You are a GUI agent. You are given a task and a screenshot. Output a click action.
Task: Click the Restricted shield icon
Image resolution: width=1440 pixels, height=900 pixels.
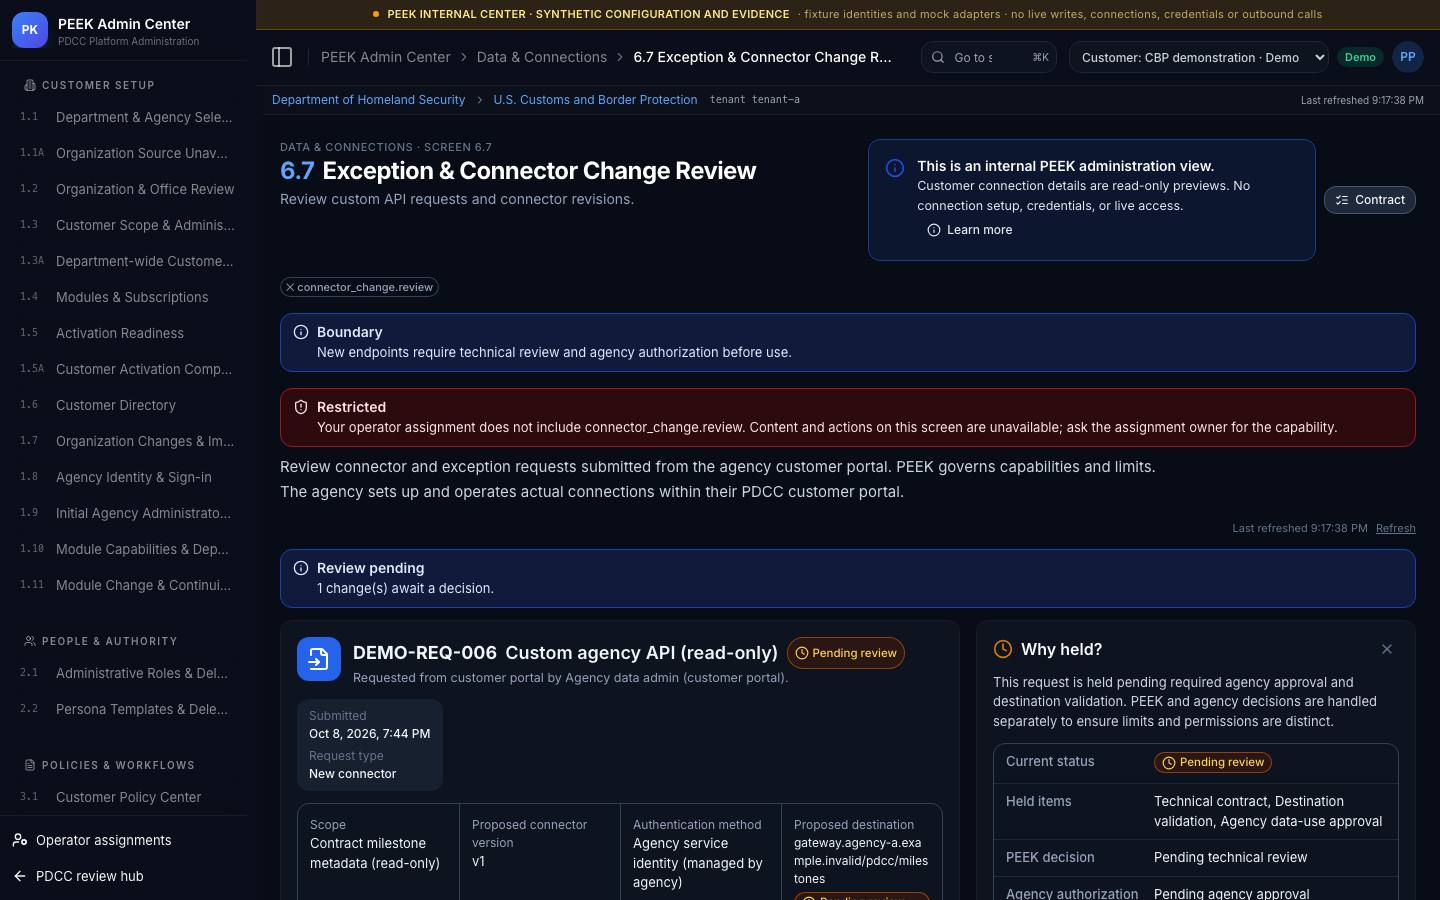coord(301,407)
